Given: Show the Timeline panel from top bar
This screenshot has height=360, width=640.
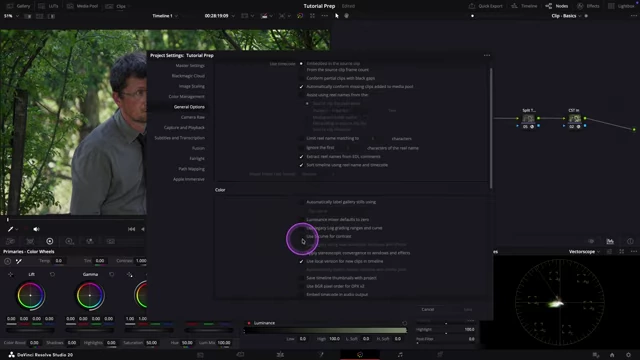Looking at the screenshot, I should (x=524, y=6).
